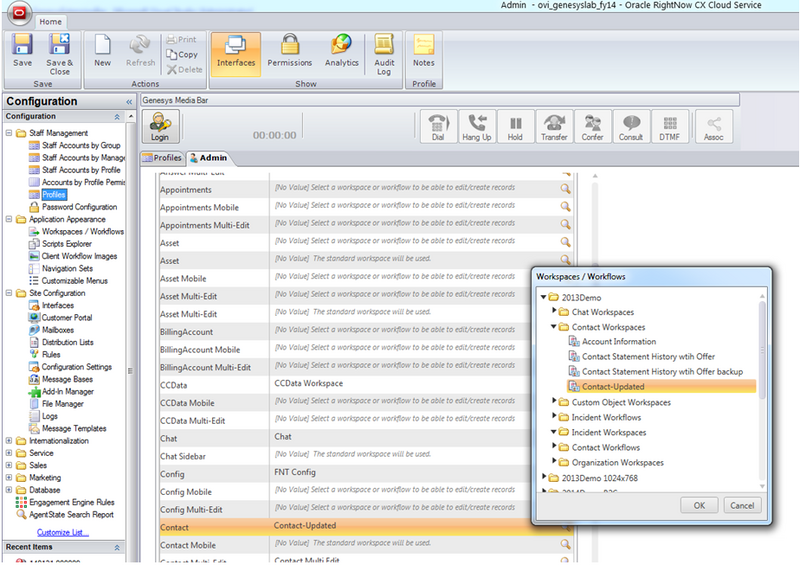Expand the Service folder
Viewport: 800px width, 565px height.
(9, 453)
